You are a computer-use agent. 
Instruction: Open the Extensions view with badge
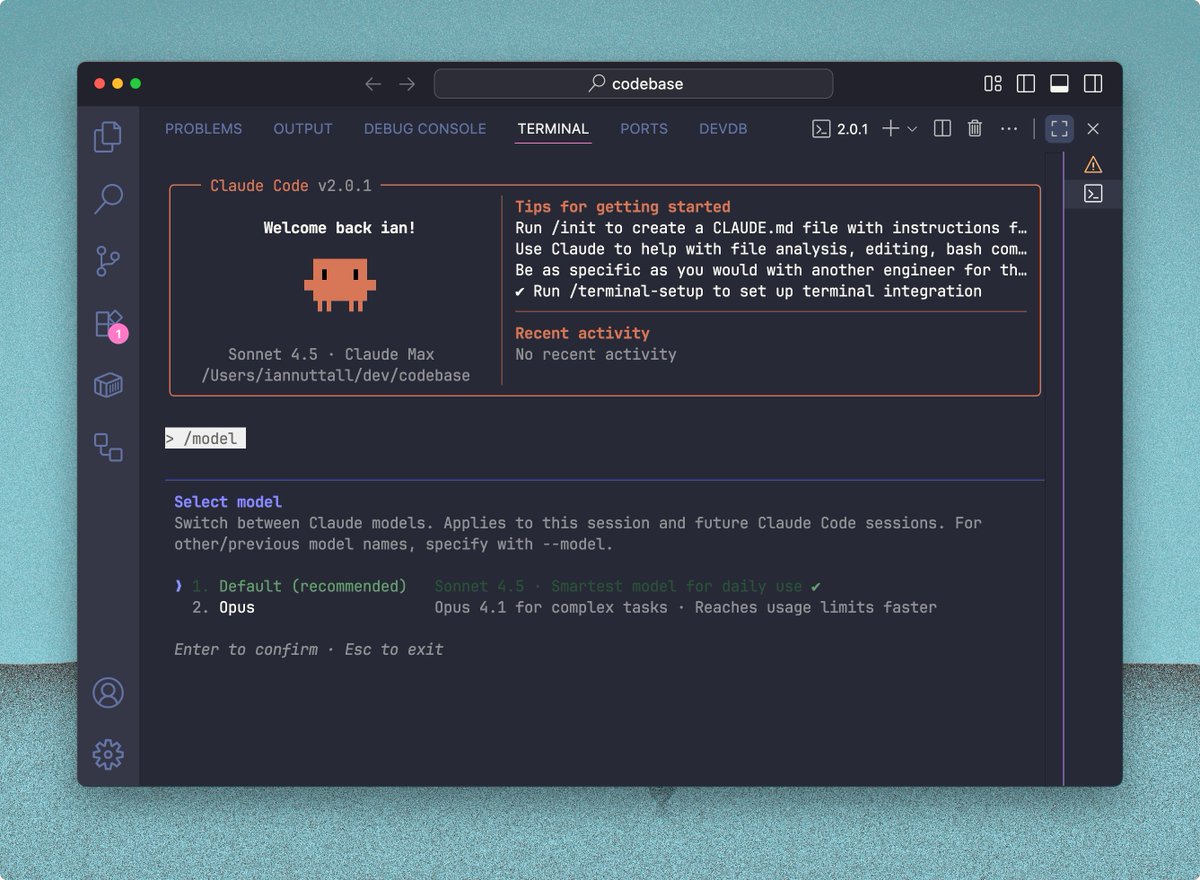[109, 324]
